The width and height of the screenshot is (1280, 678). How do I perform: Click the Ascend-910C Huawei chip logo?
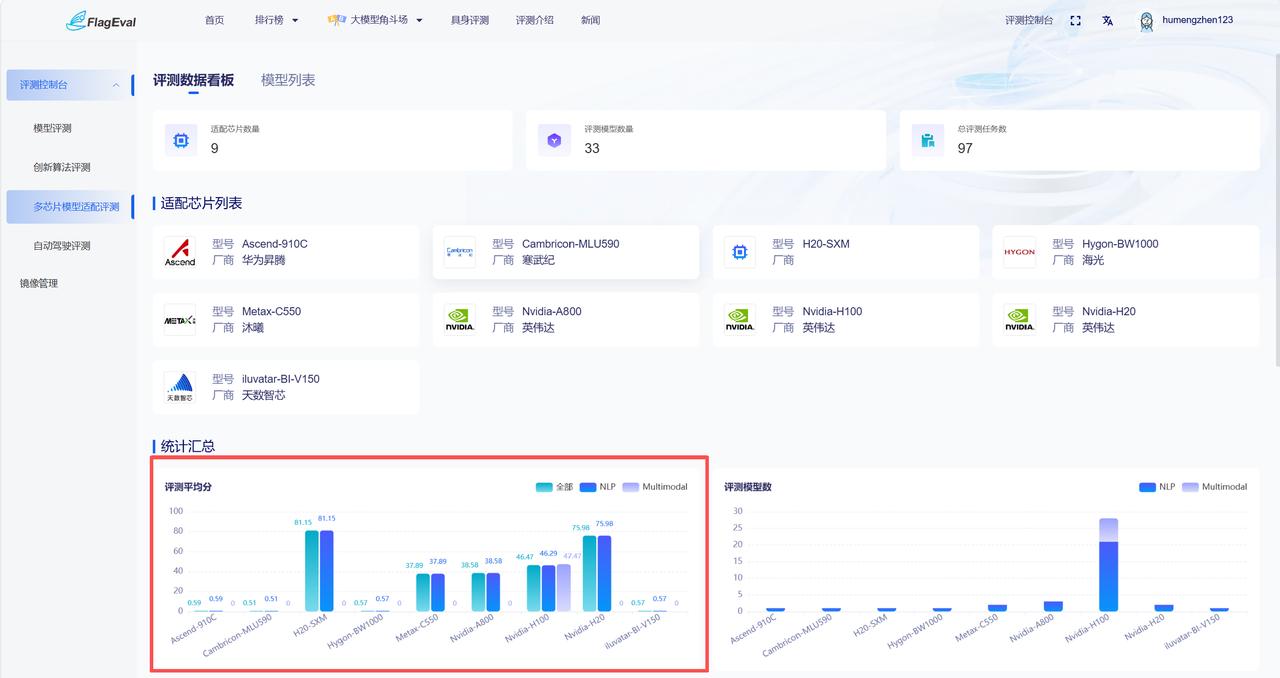point(180,252)
